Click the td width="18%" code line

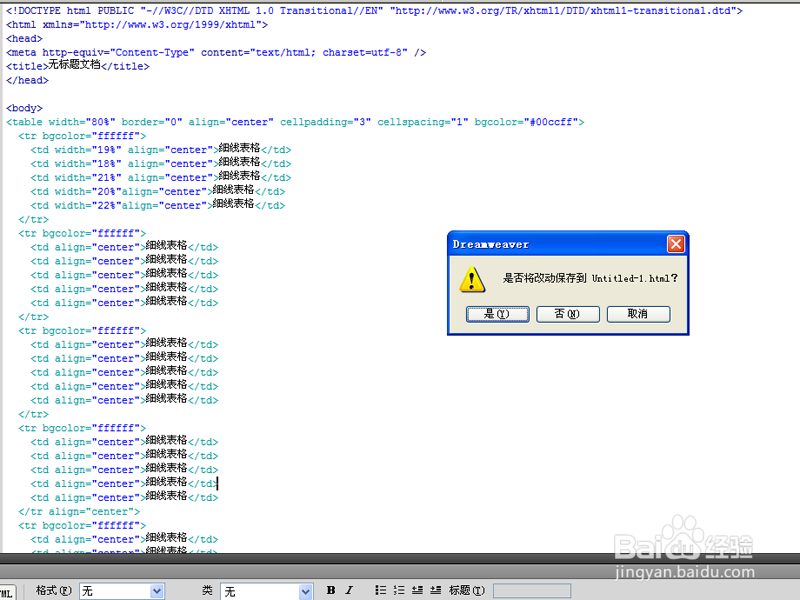click(x=161, y=163)
